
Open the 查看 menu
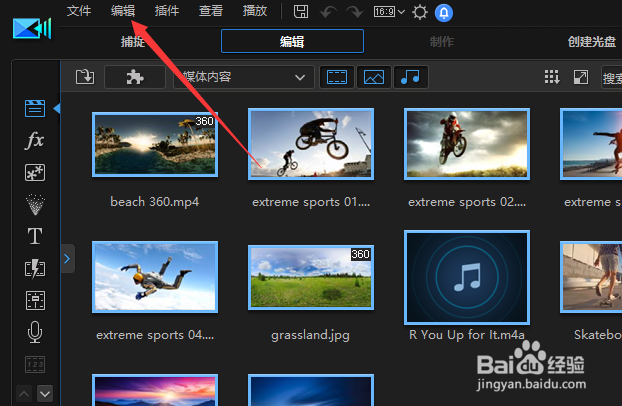(x=211, y=11)
